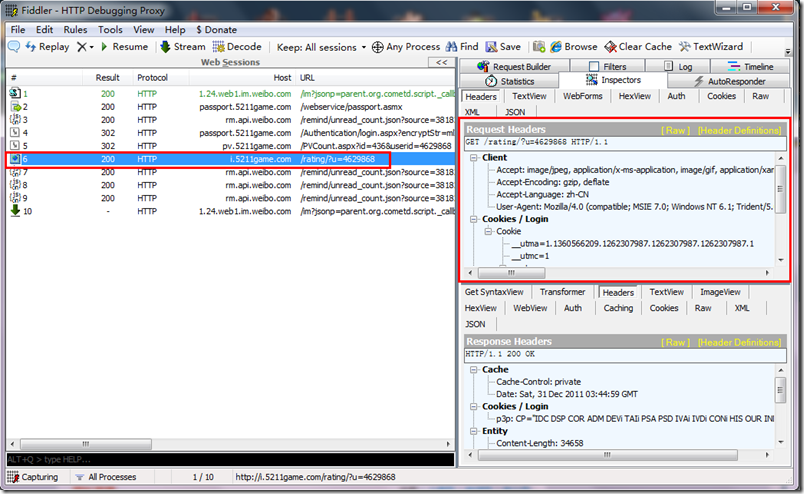Image resolution: width=804 pixels, height=494 pixels.
Task: Switch to the AutoResponder tab
Action: click(x=729, y=82)
